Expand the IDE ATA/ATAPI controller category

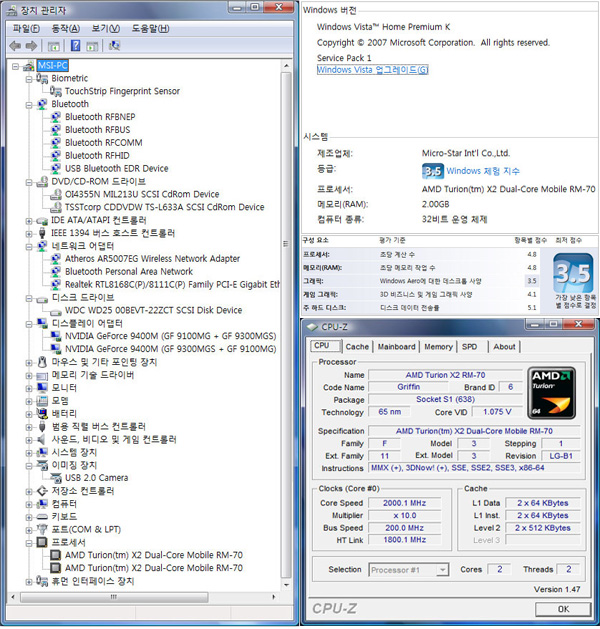[x=29, y=221]
